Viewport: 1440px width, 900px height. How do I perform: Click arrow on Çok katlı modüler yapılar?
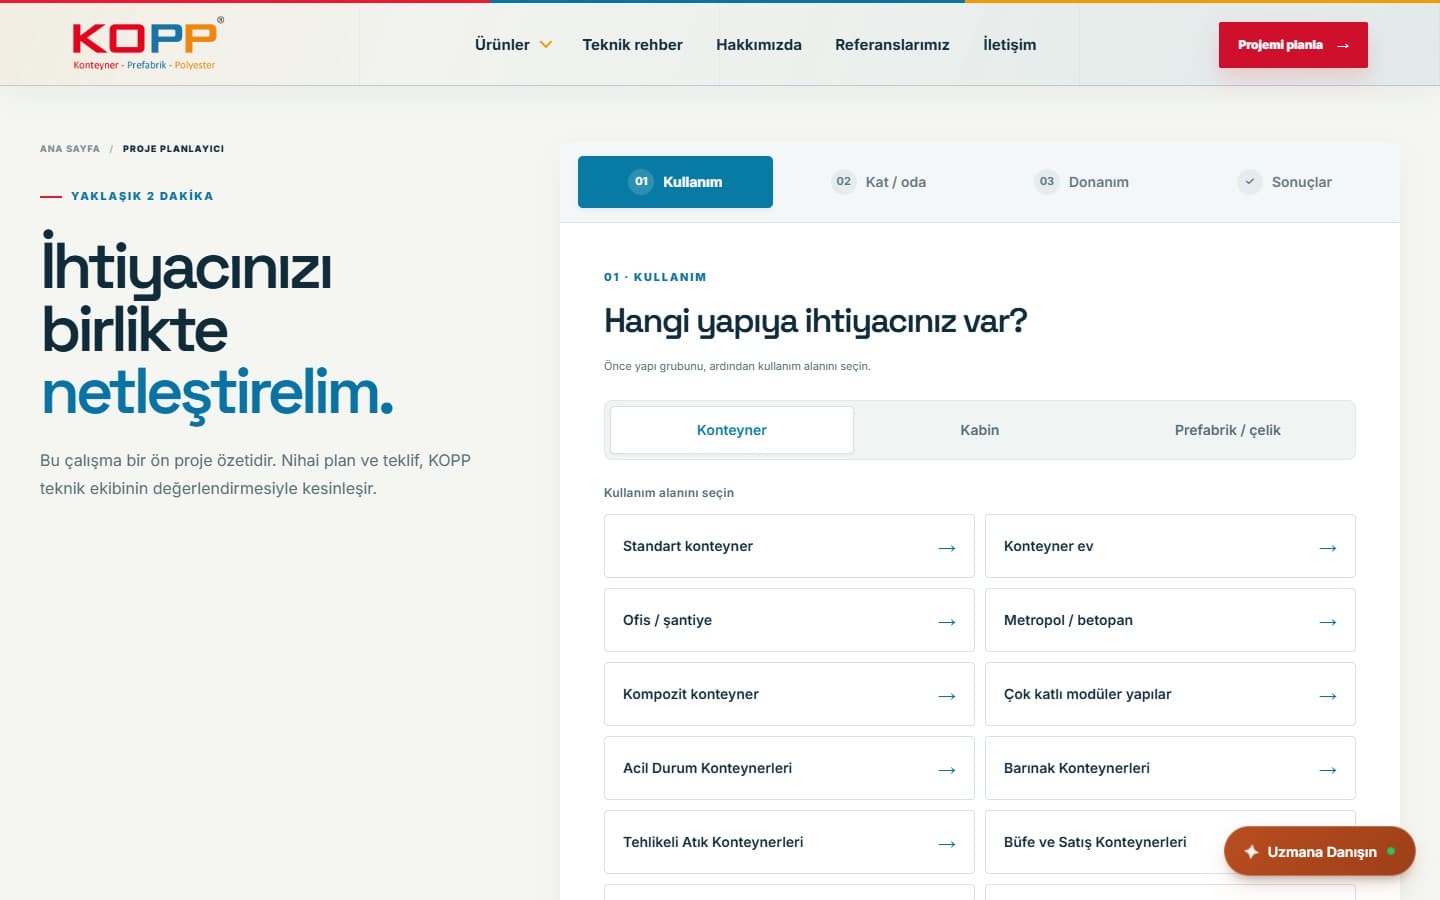point(1328,696)
